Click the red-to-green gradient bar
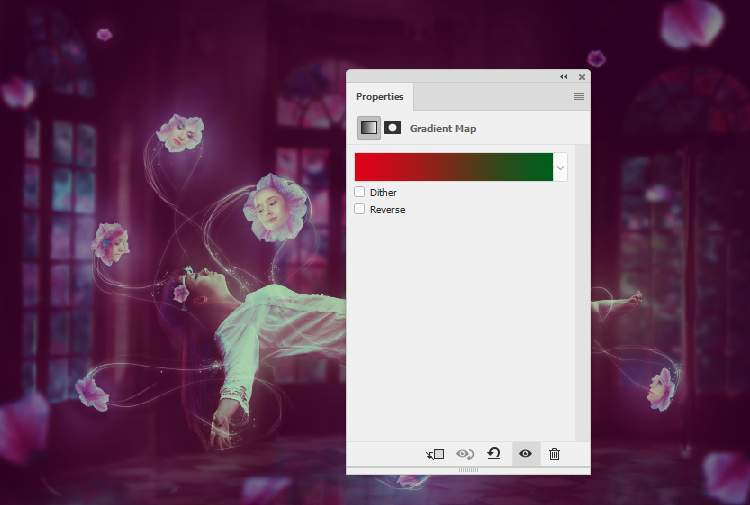 tap(453, 167)
